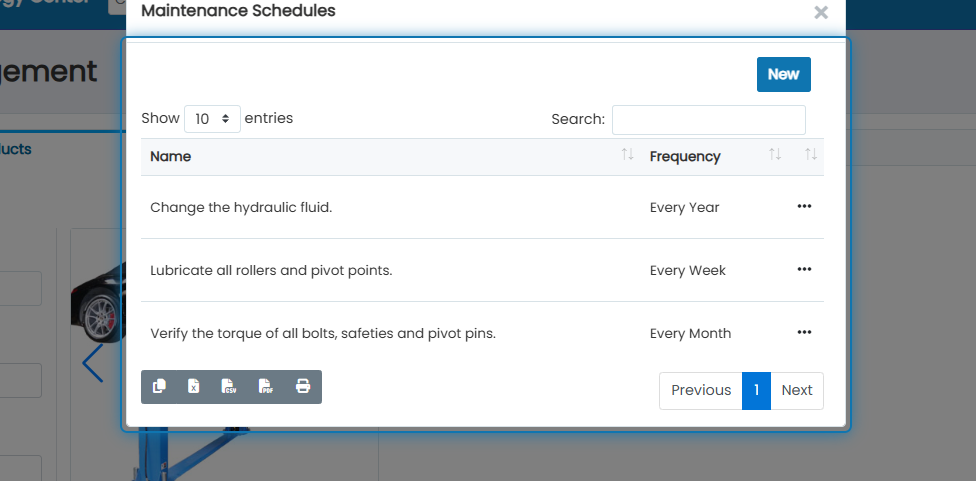
Task: Export table to Excel file icon
Action: (x=194, y=386)
